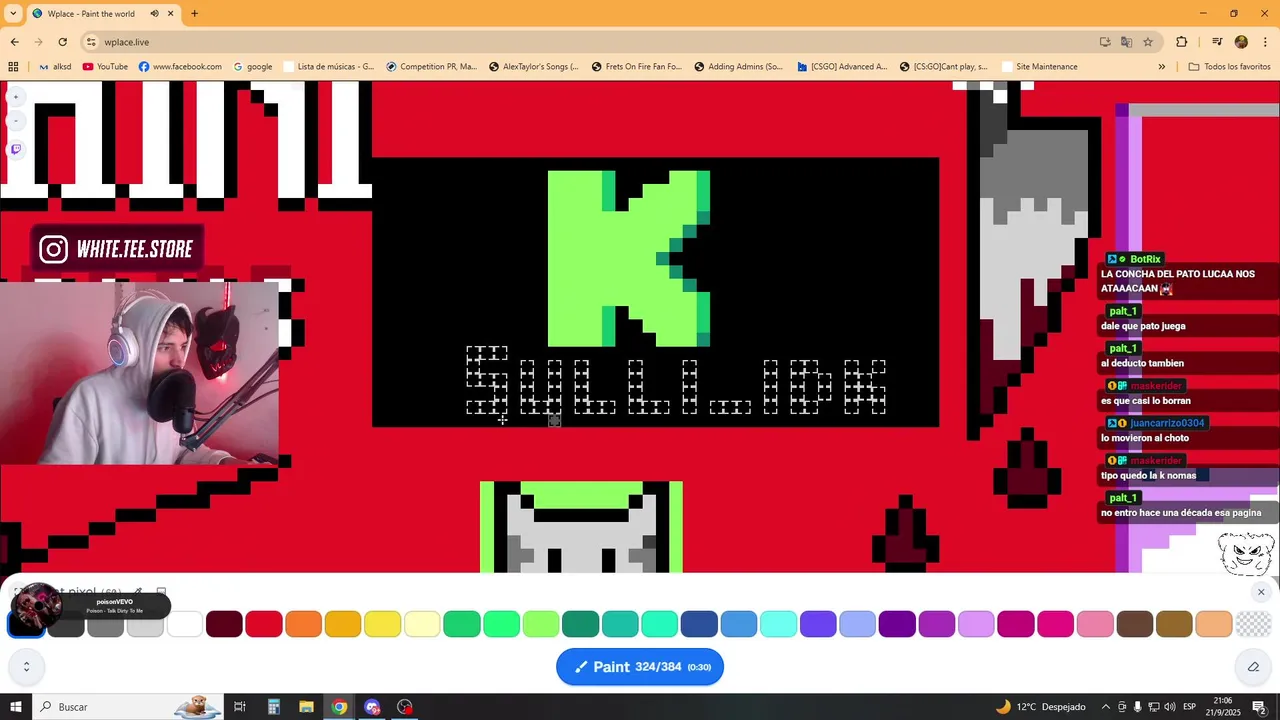The width and height of the screenshot is (1280, 720).
Task: Open Frets On Fire Fan Forum bookmark
Action: coord(636,67)
